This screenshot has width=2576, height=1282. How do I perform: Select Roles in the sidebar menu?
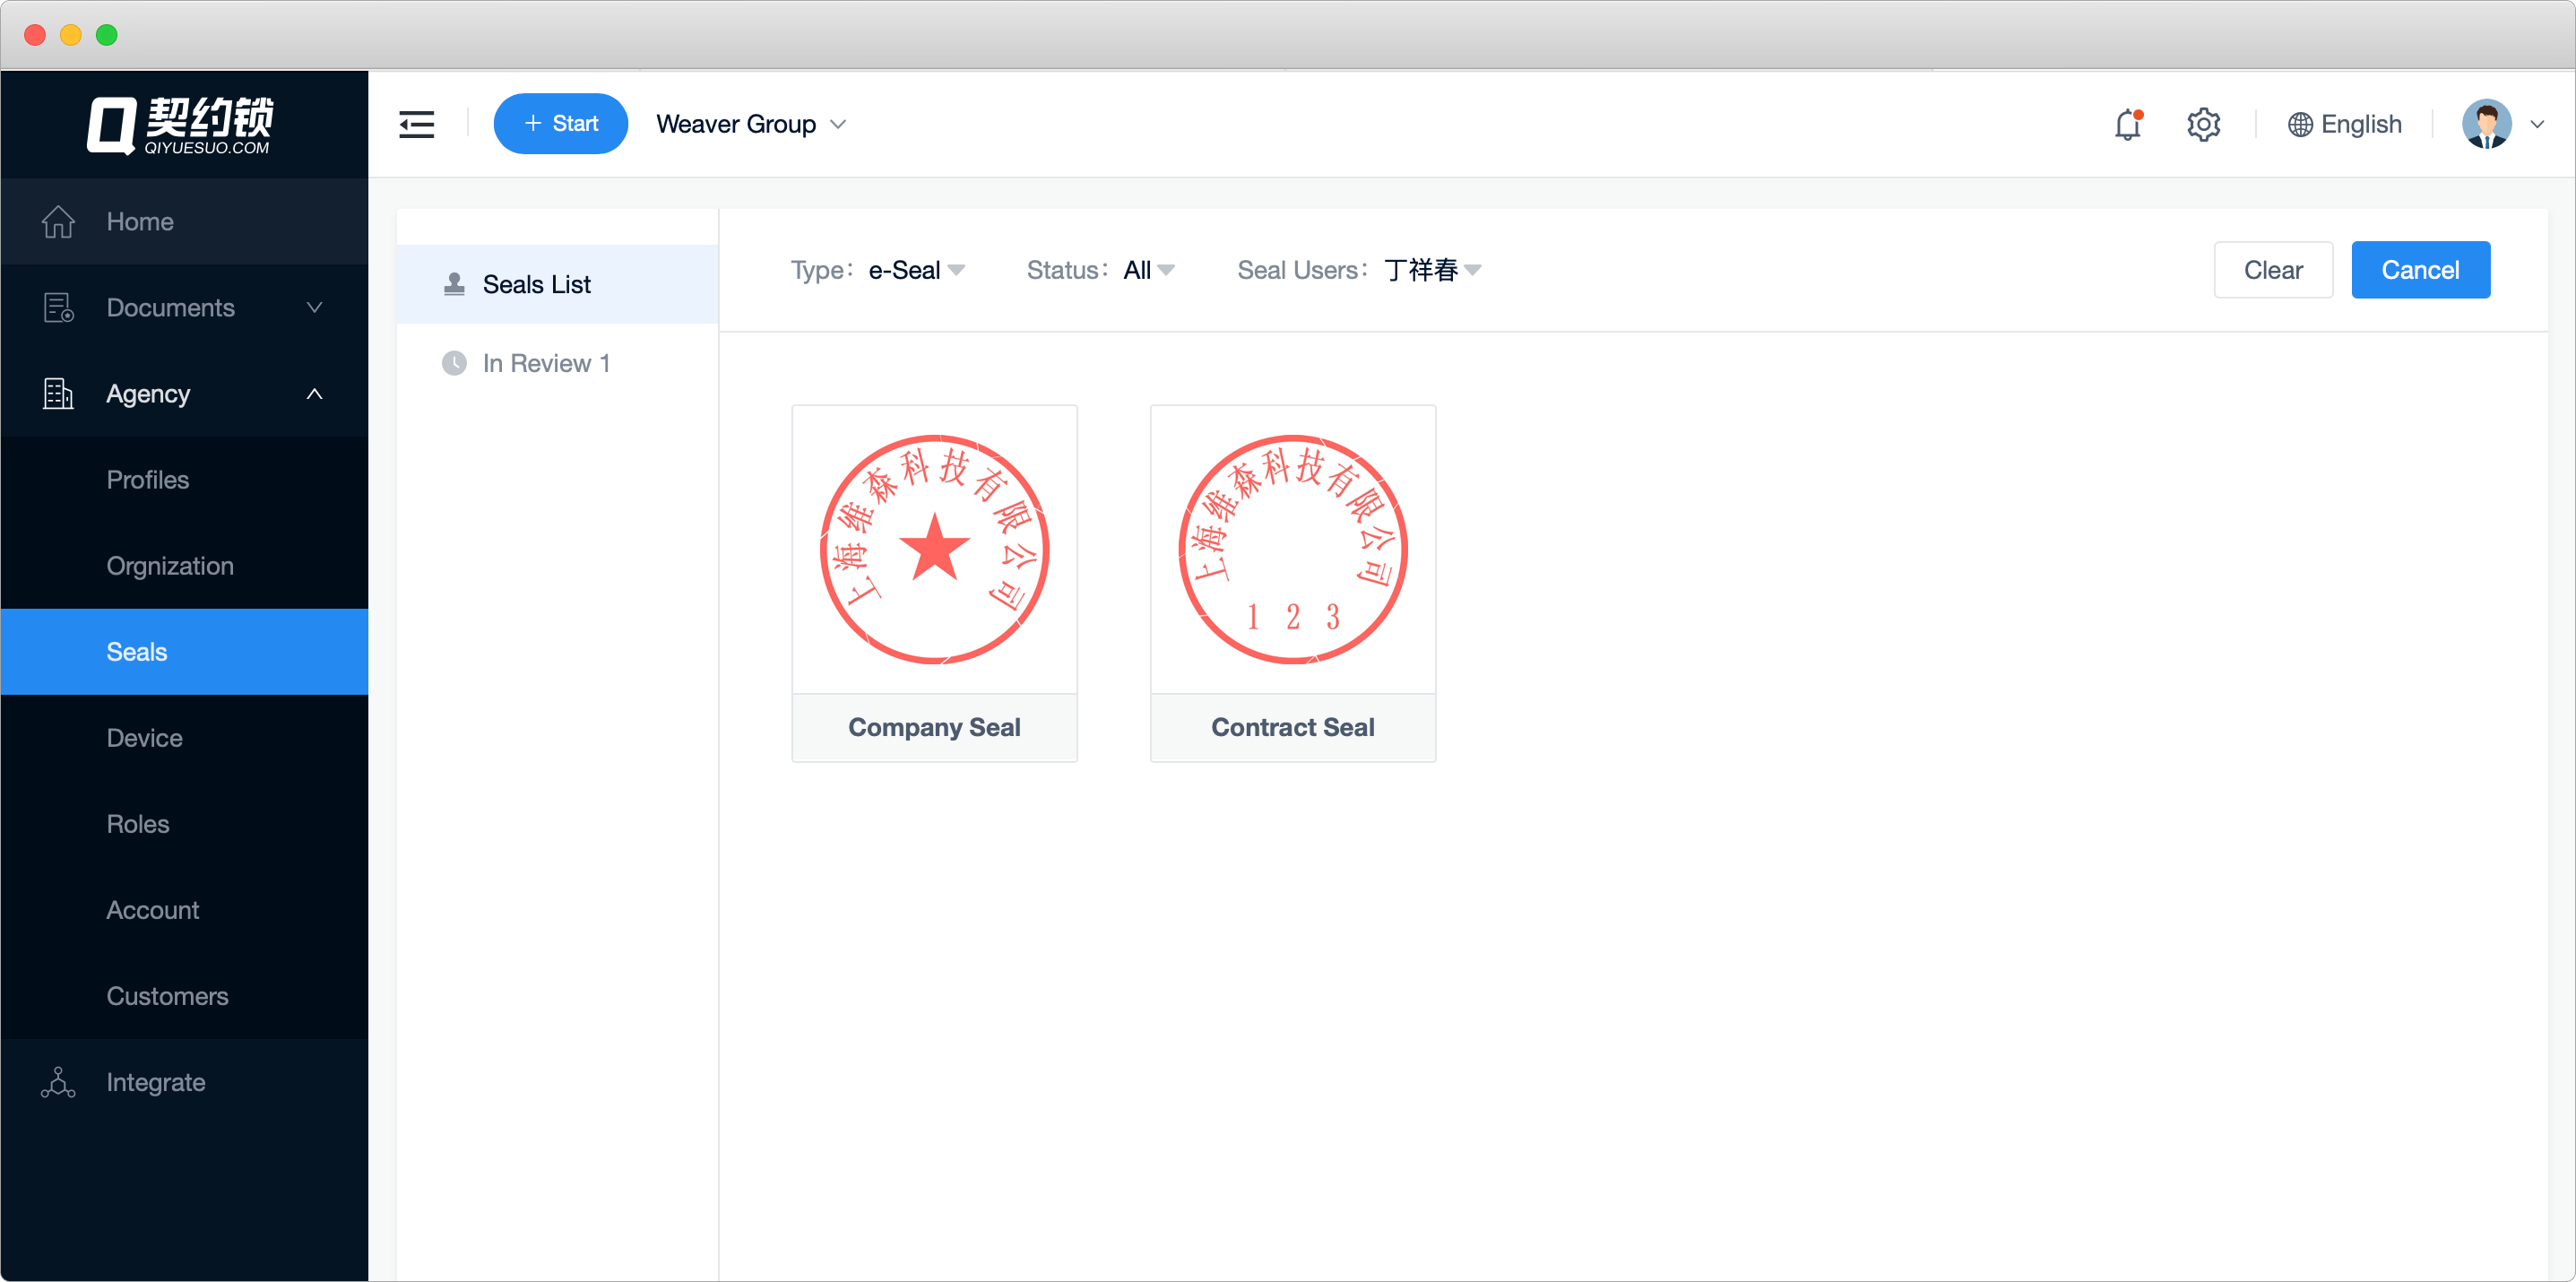point(138,824)
